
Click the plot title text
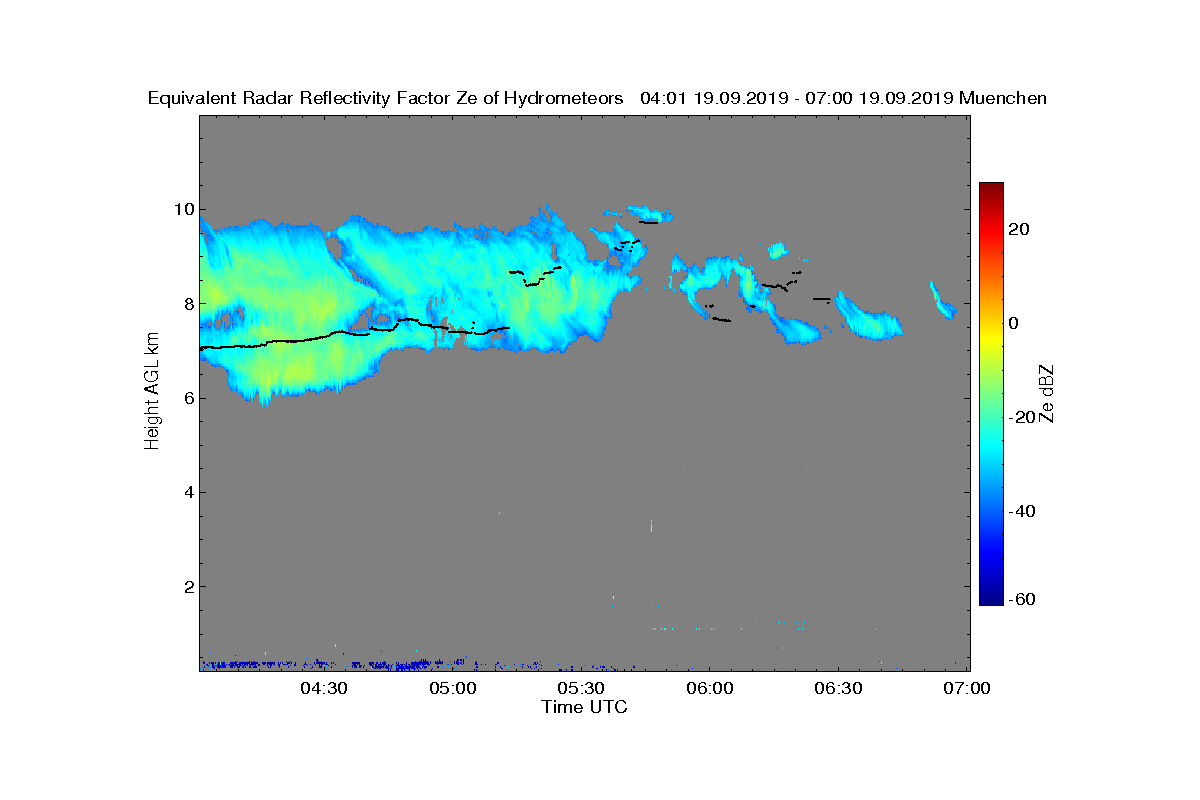click(x=598, y=98)
